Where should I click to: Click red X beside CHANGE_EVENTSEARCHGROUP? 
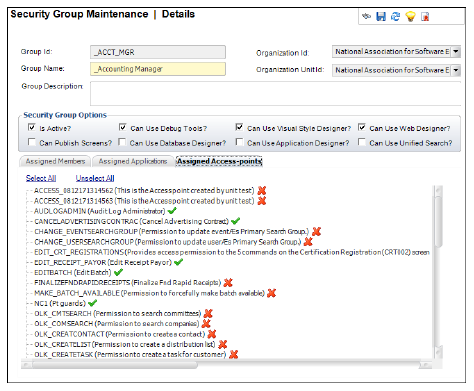click(x=316, y=231)
